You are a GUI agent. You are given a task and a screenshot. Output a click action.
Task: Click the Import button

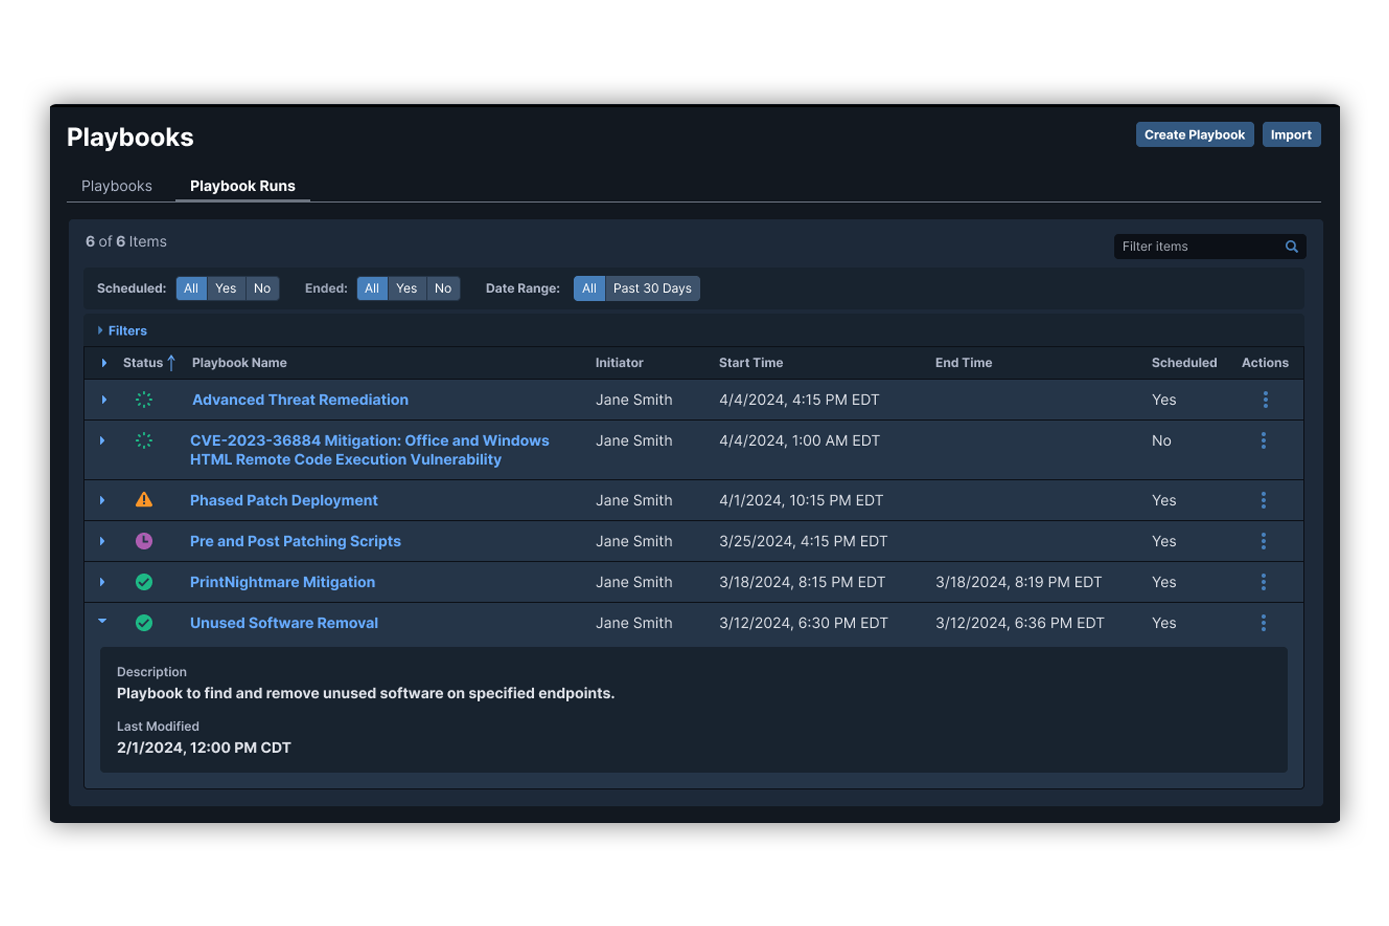(1291, 135)
